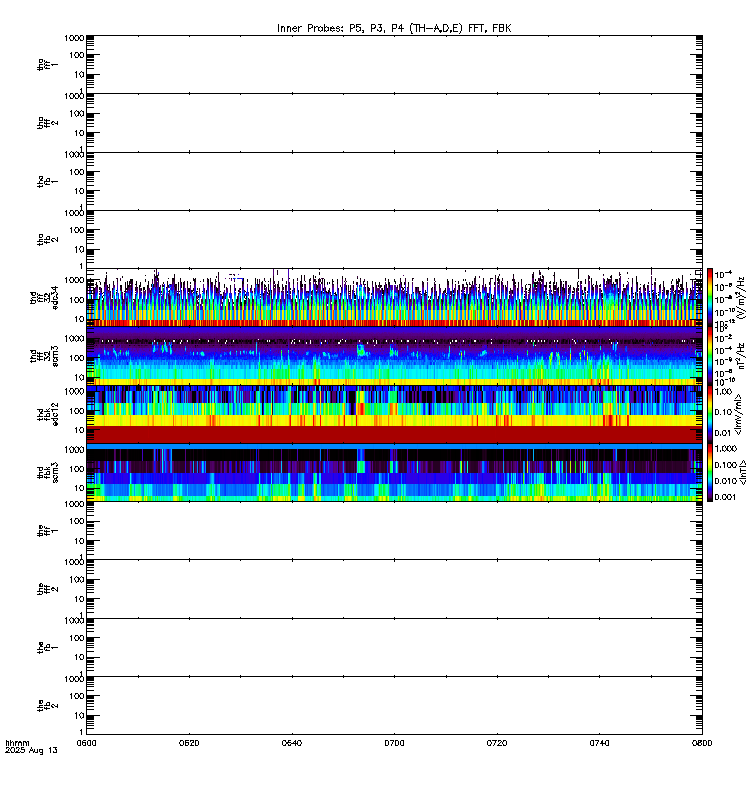Click the 0620 time axis label
Viewport: 750px width, 800px height.
point(189,743)
